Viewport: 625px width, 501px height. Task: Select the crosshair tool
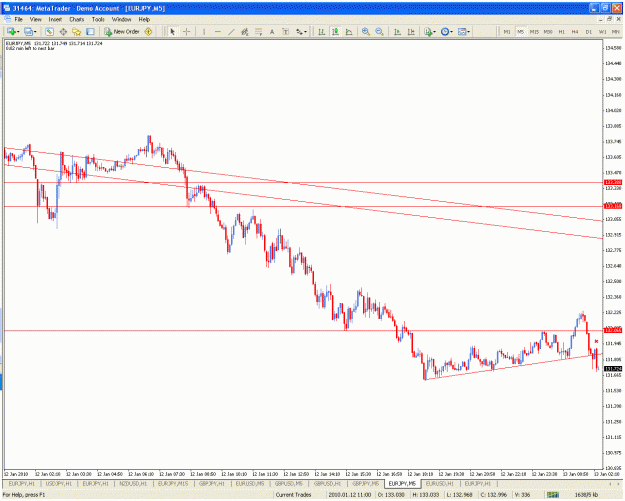click(x=186, y=31)
